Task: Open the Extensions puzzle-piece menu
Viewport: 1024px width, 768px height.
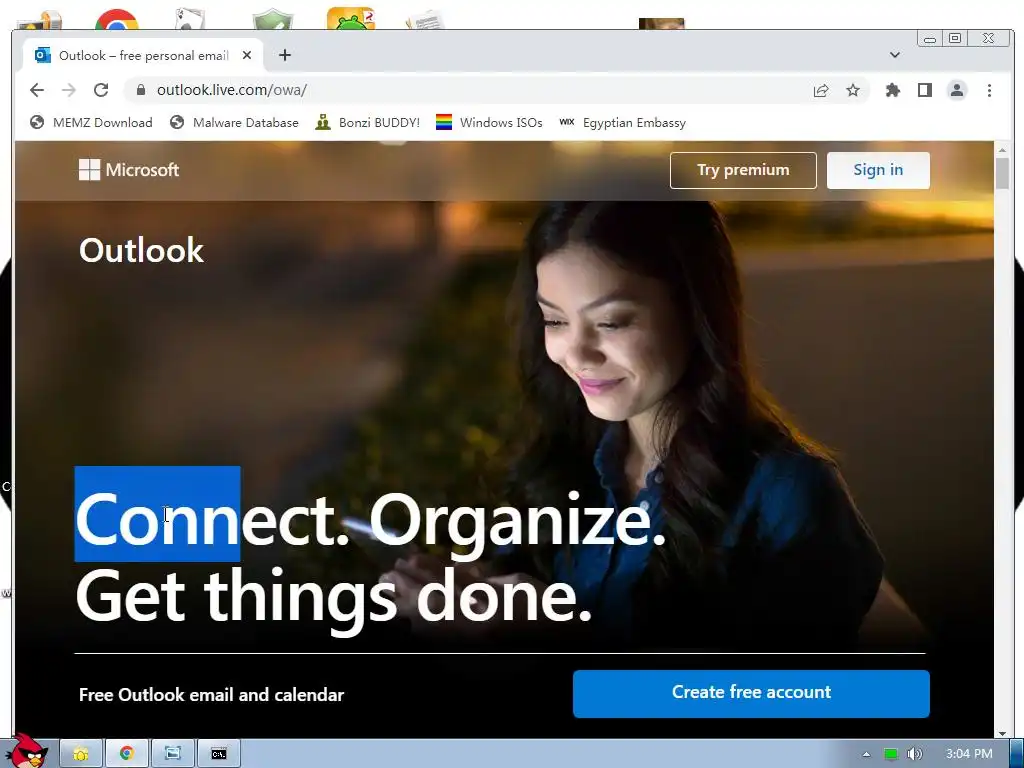Action: coord(893,90)
